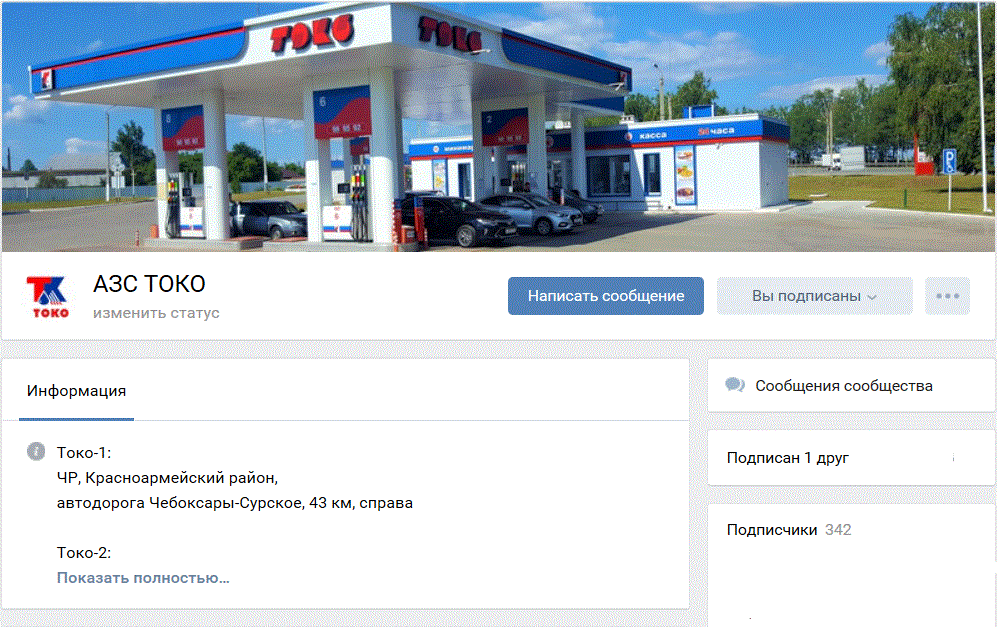Viewport: 997px width, 627px height.
Task: Open the Сообщения сообщества link
Action: pyautogui.click(x=844, y=386)
